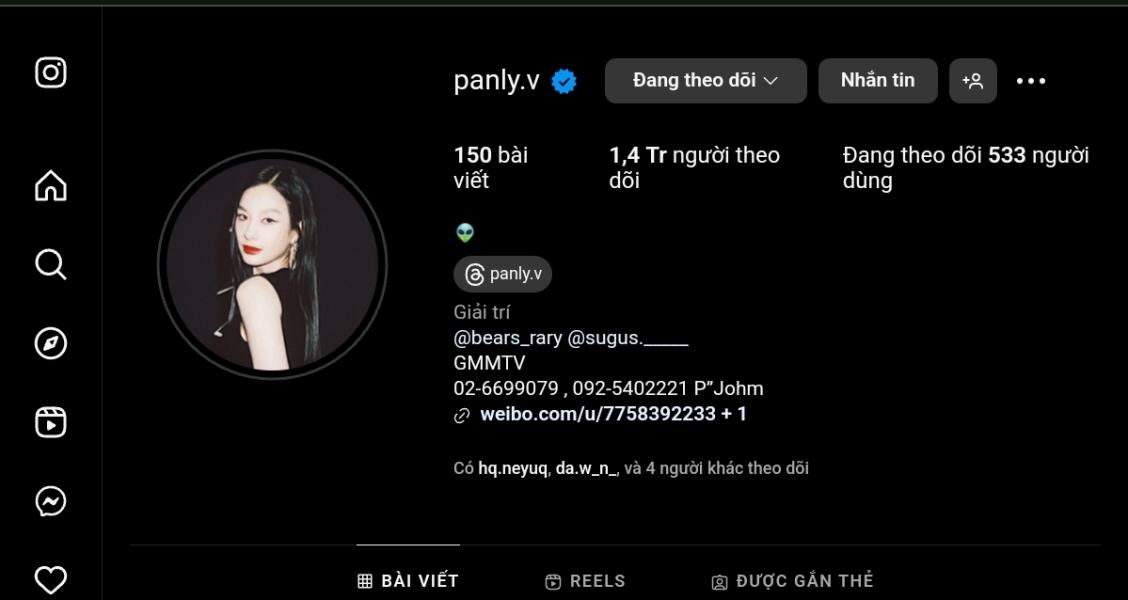This screenshot has height=600, width=1128.
Task: Open the panly.v Threads badge
Action: 502,274
